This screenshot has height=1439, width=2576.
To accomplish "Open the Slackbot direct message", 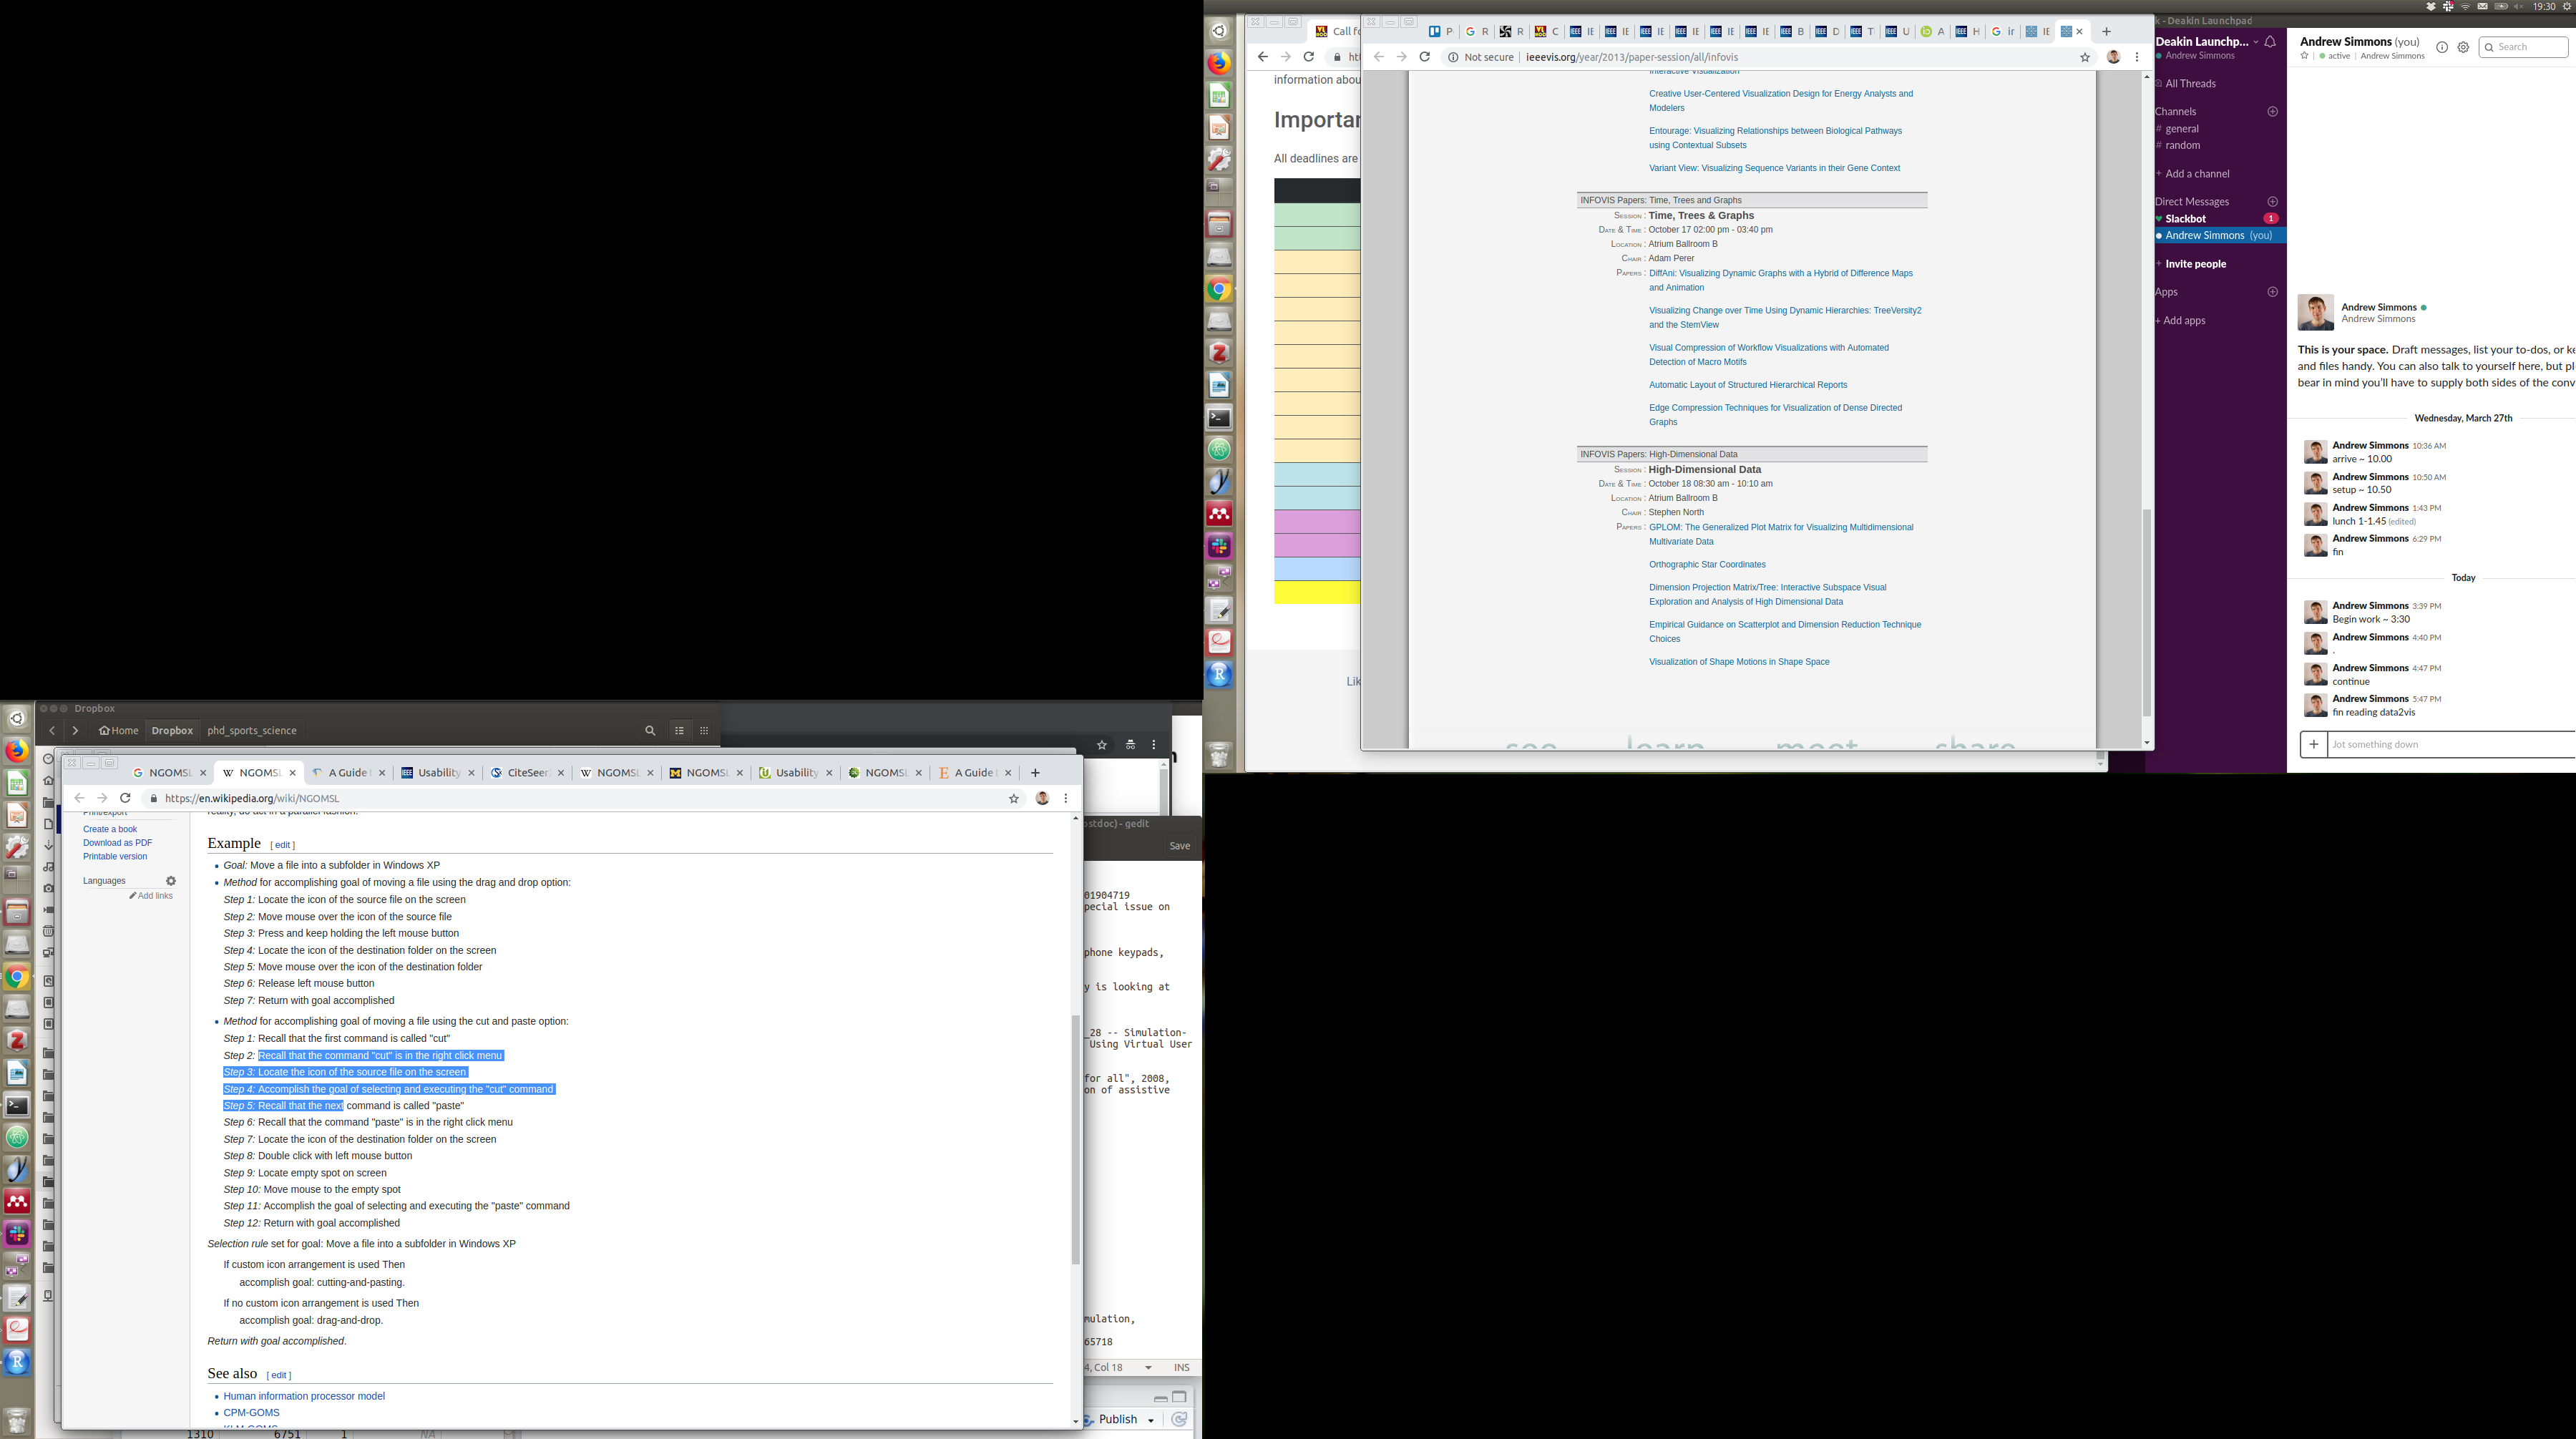I will 2186,218.
